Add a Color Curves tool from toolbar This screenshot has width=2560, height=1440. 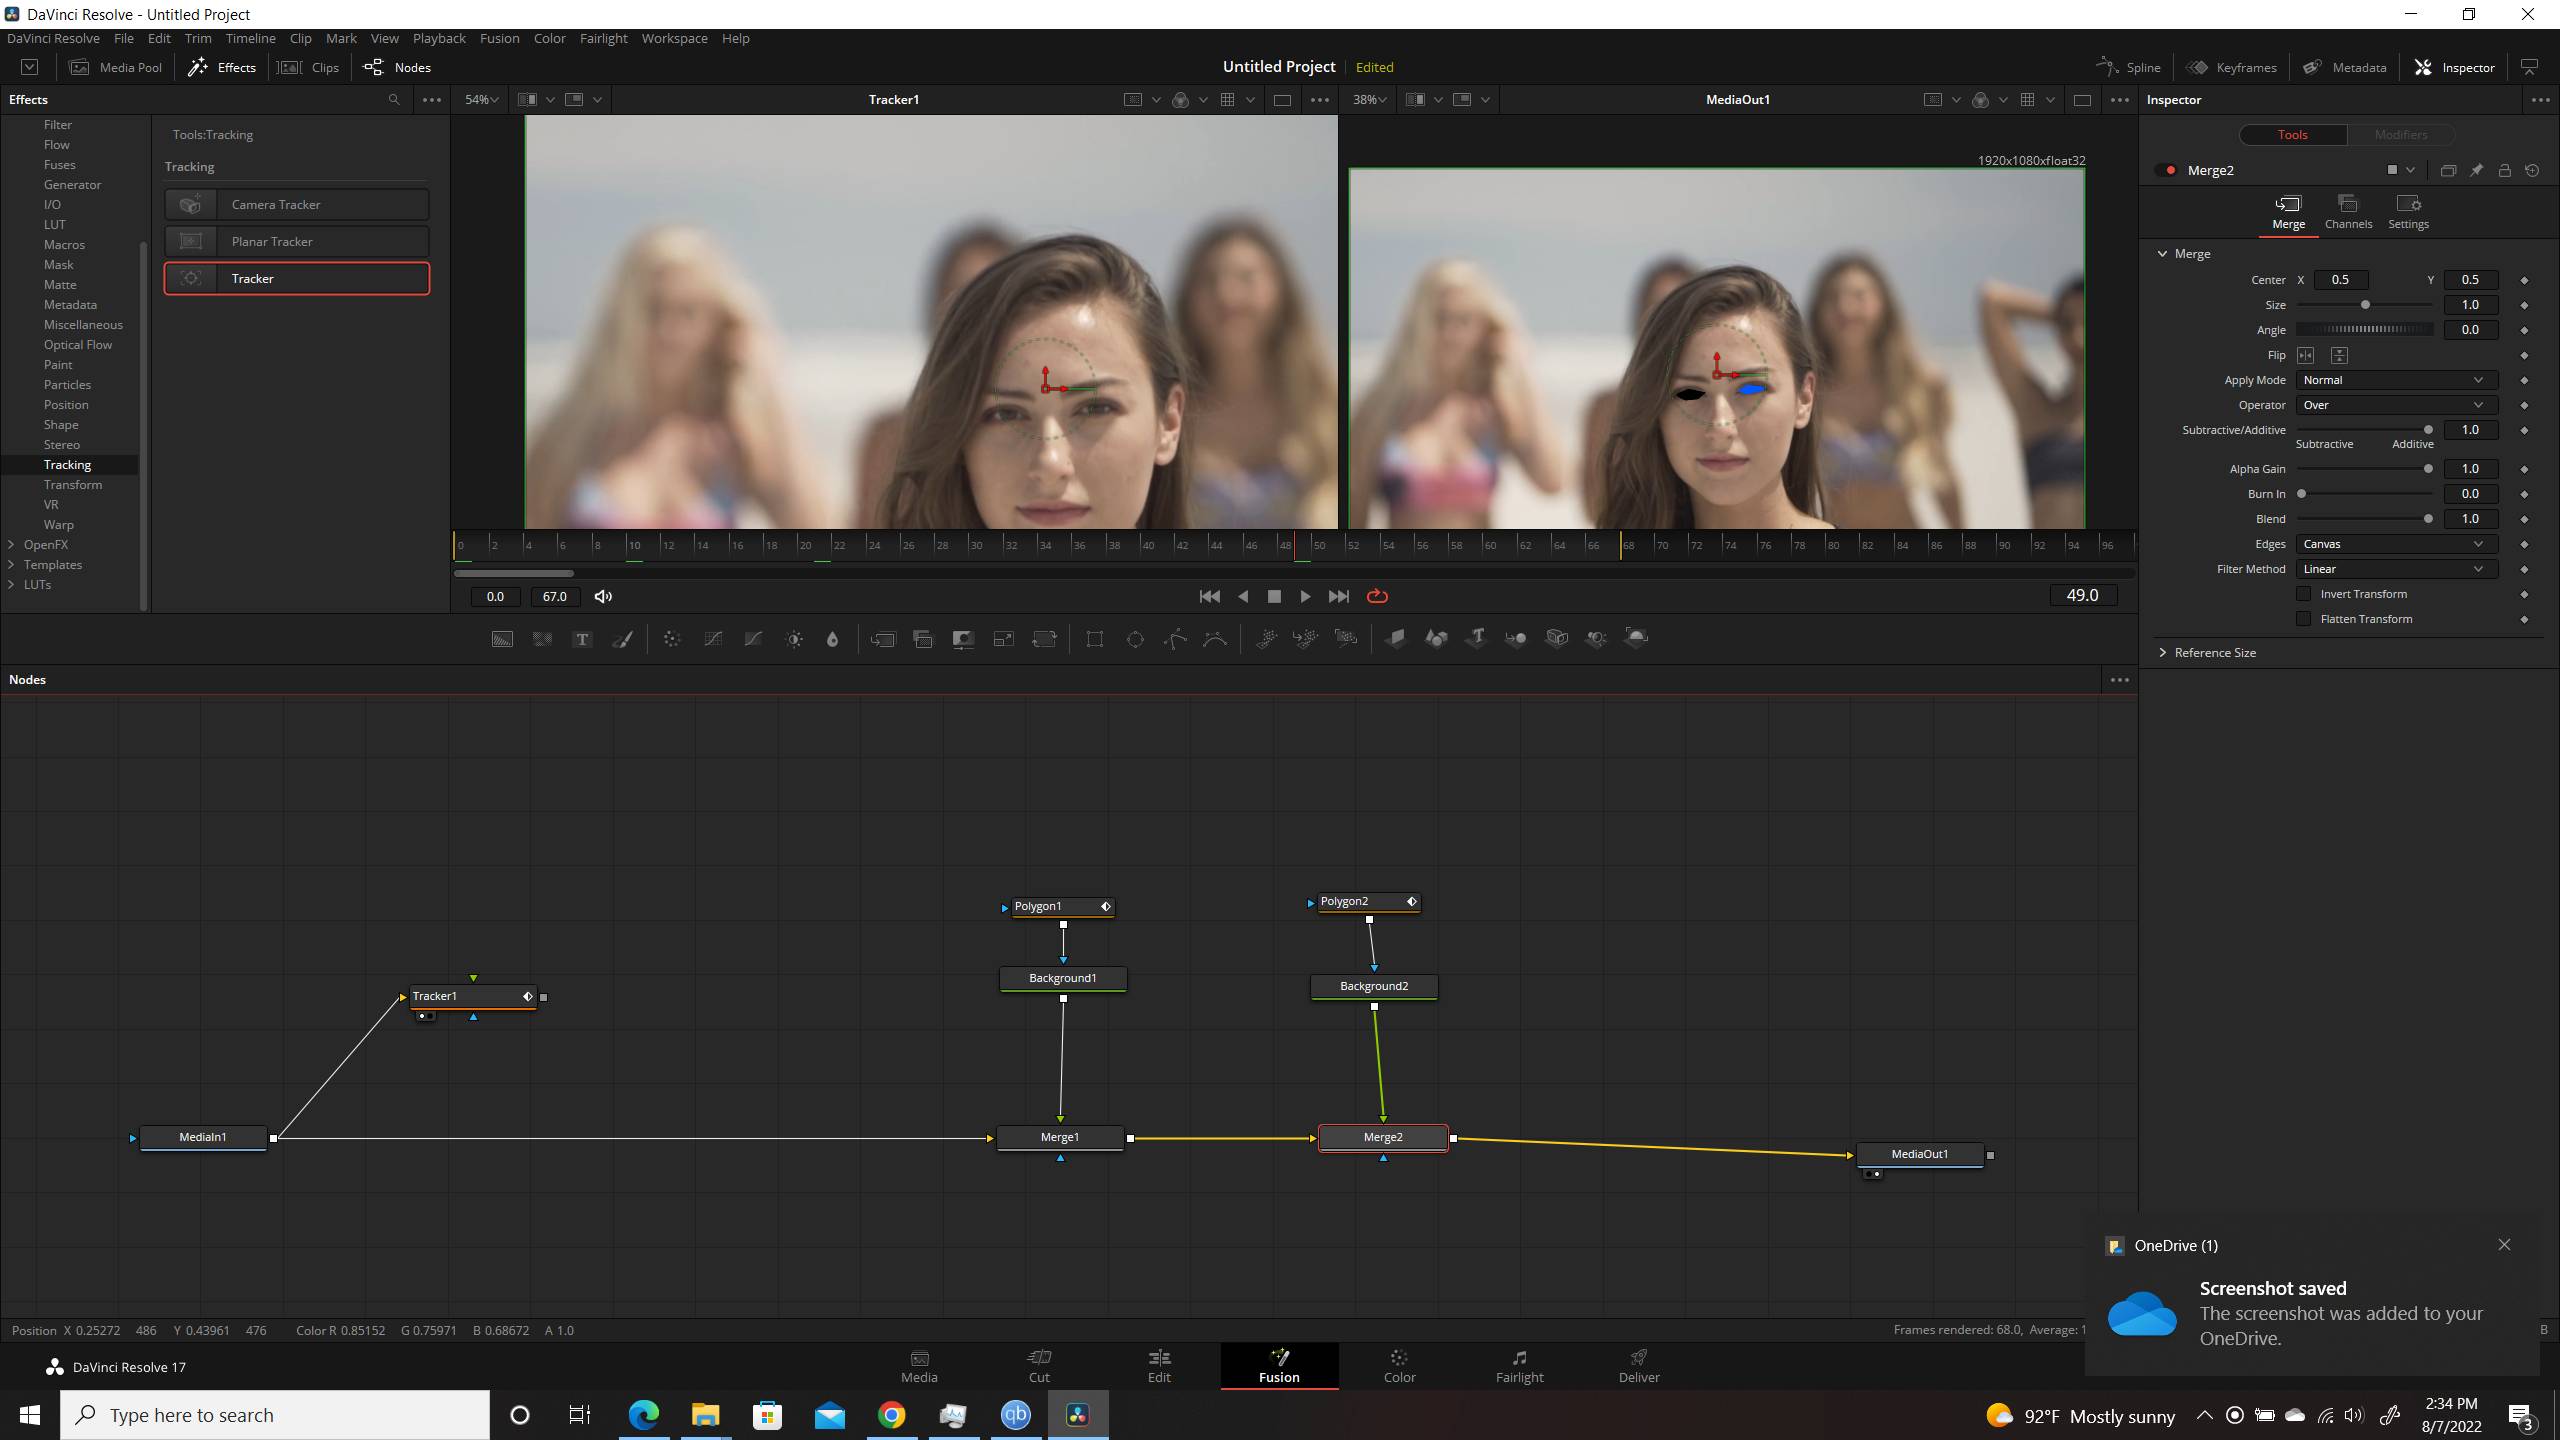713,639
